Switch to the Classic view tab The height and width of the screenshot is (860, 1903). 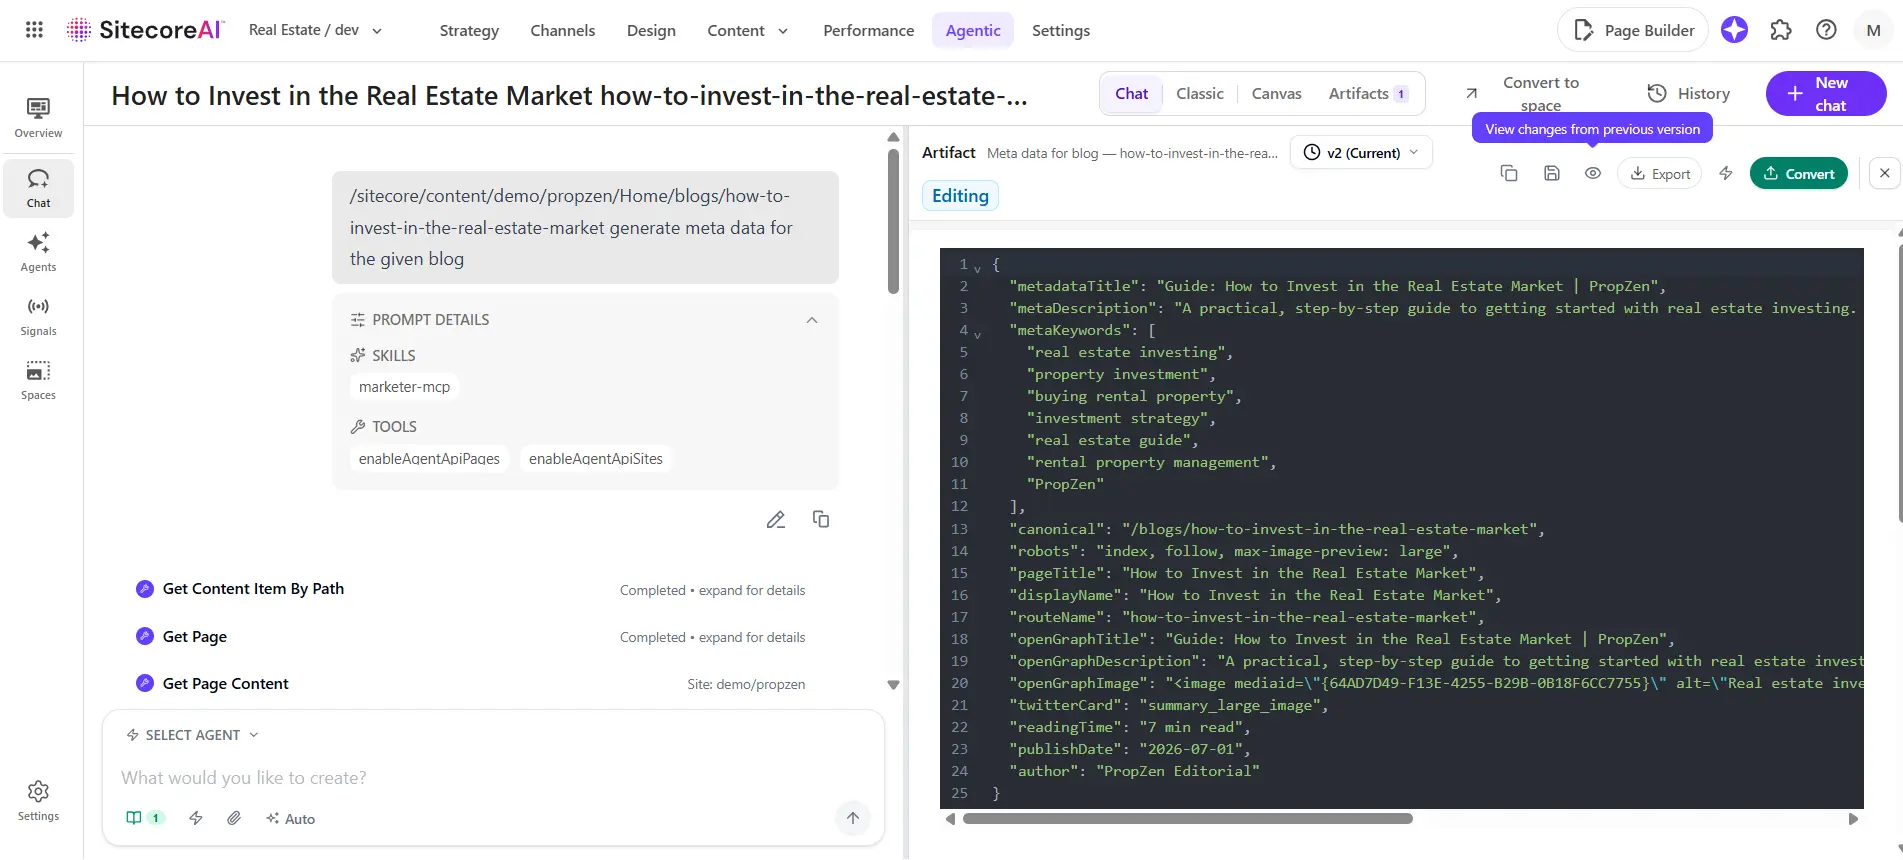pyautogui.click(x=1200, y=93)
